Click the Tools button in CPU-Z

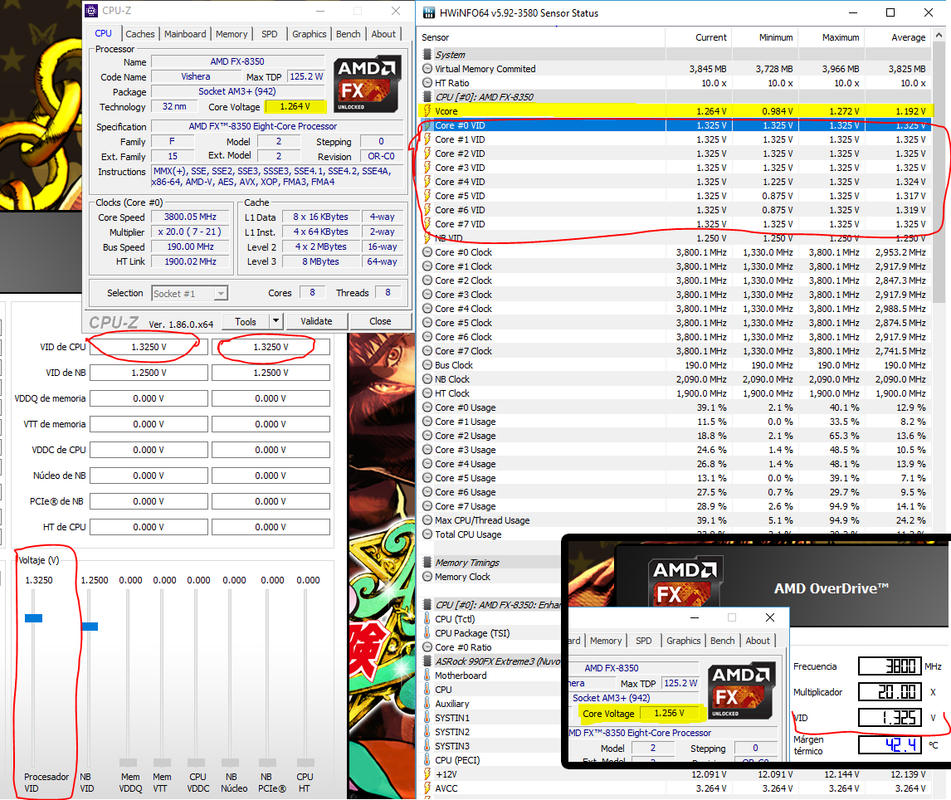pos(246,321)
